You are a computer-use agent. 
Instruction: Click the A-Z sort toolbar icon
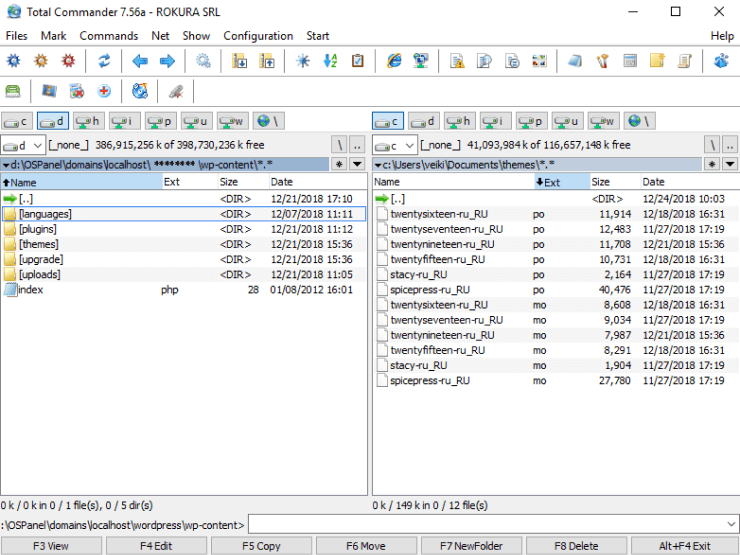[x=330, y=61]
